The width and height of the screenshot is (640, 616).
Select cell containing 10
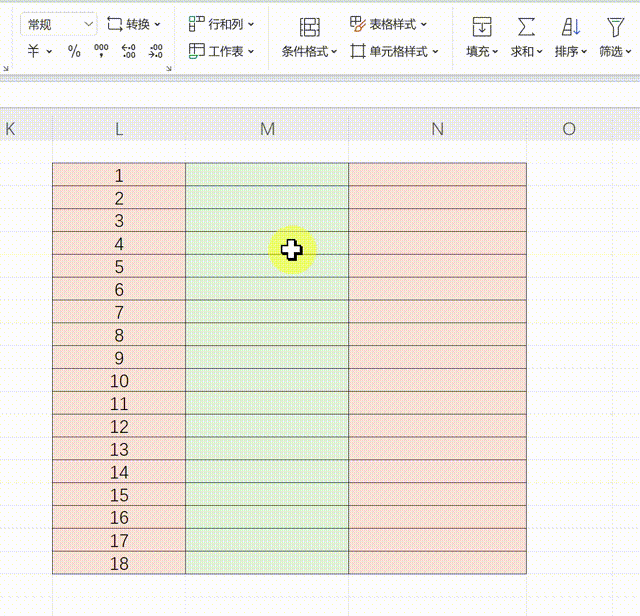click(x=119, y=380)
